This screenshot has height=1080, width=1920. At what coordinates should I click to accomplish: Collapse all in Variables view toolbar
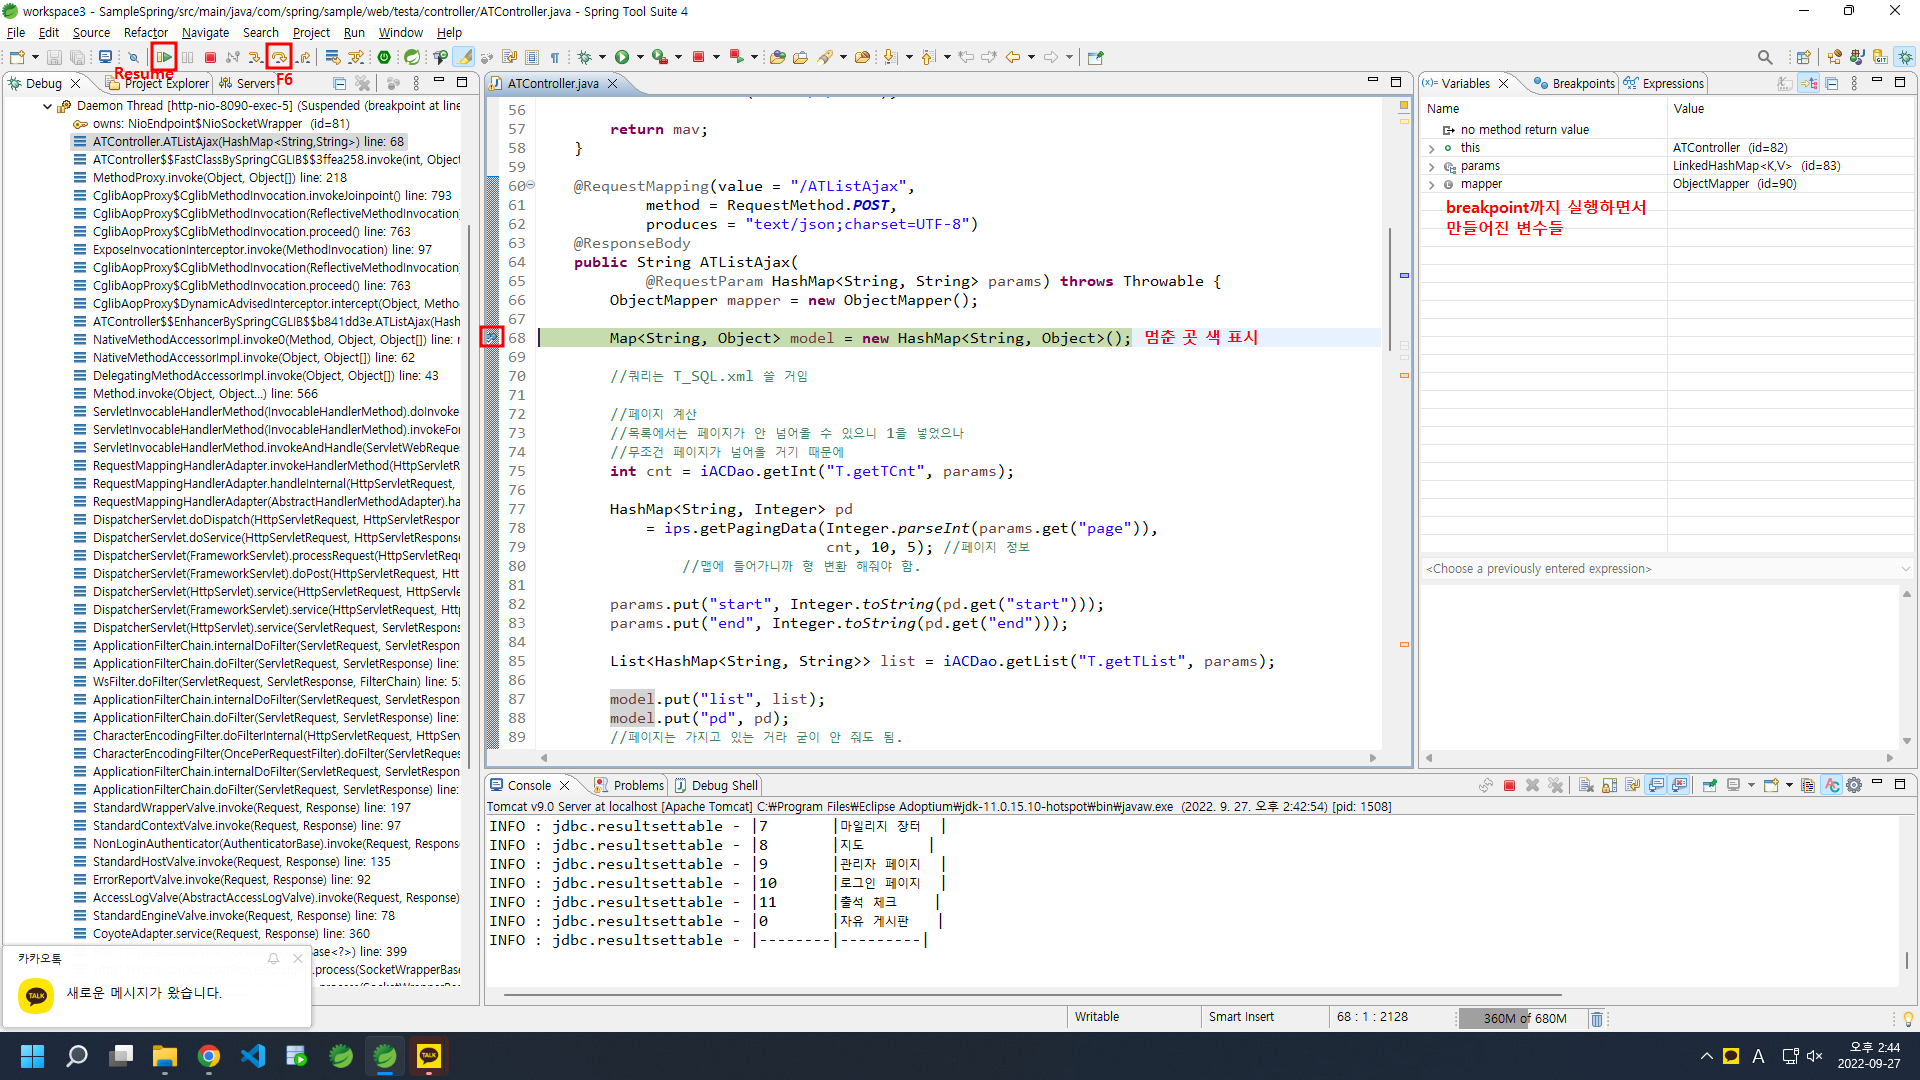(x=1832, y=84)
